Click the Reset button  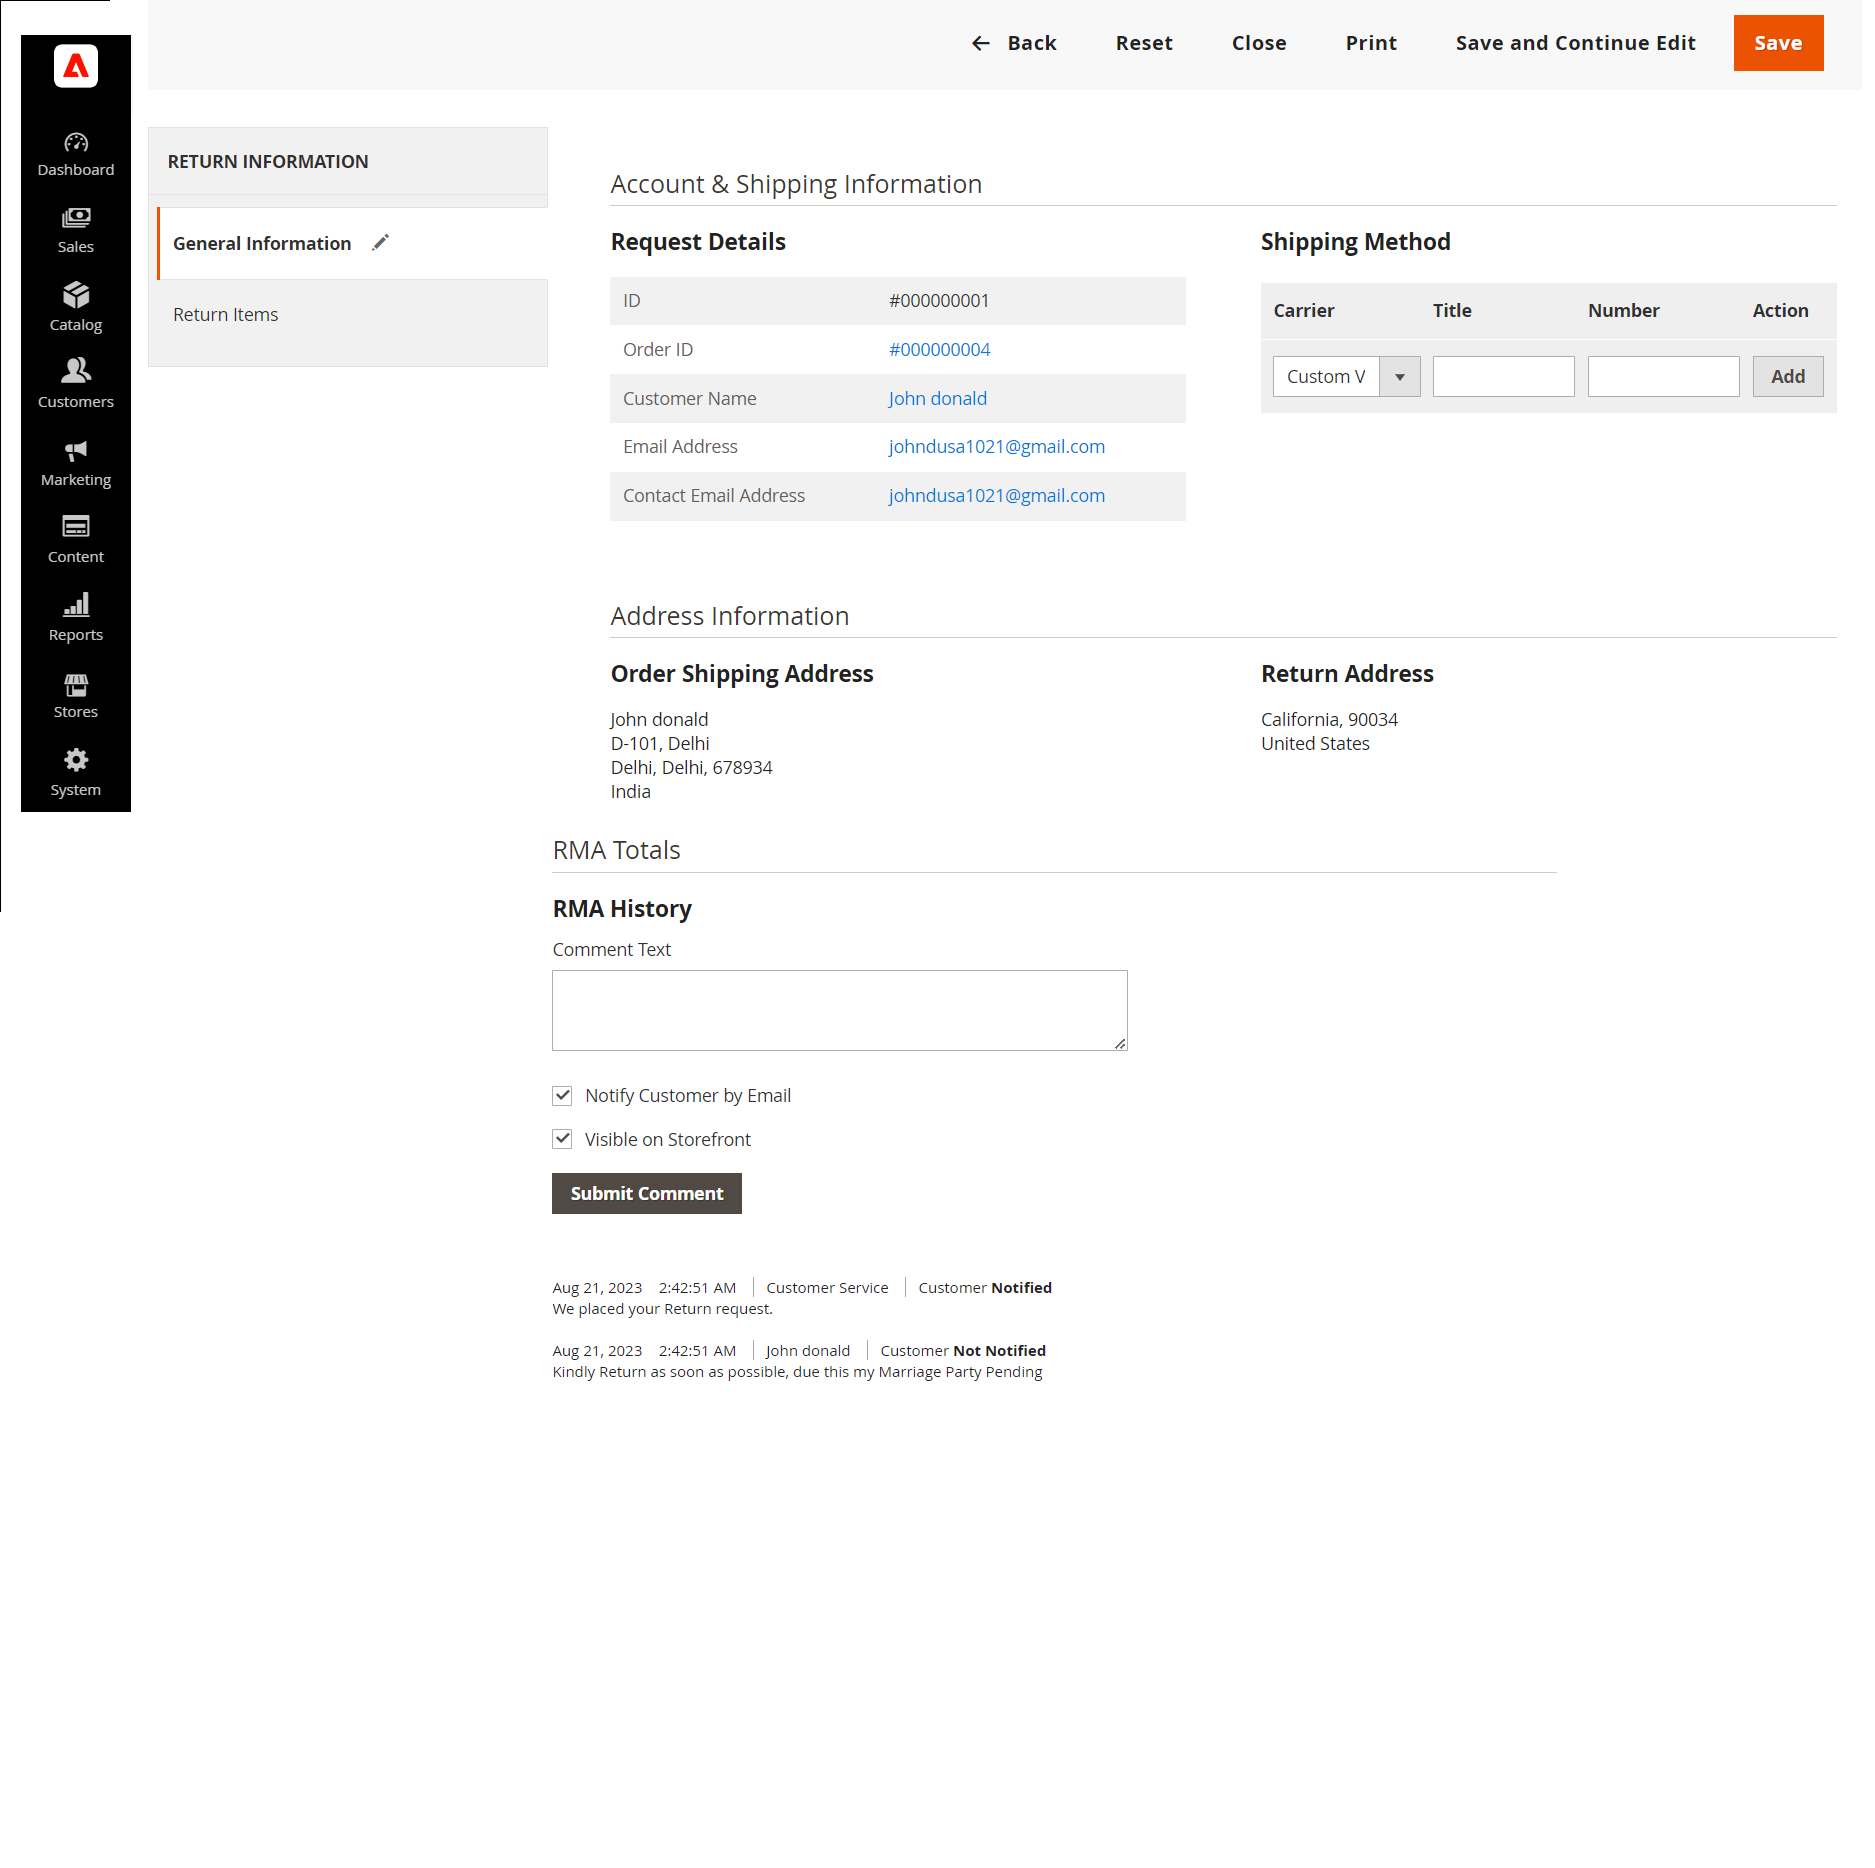[x=1144, y=43]
